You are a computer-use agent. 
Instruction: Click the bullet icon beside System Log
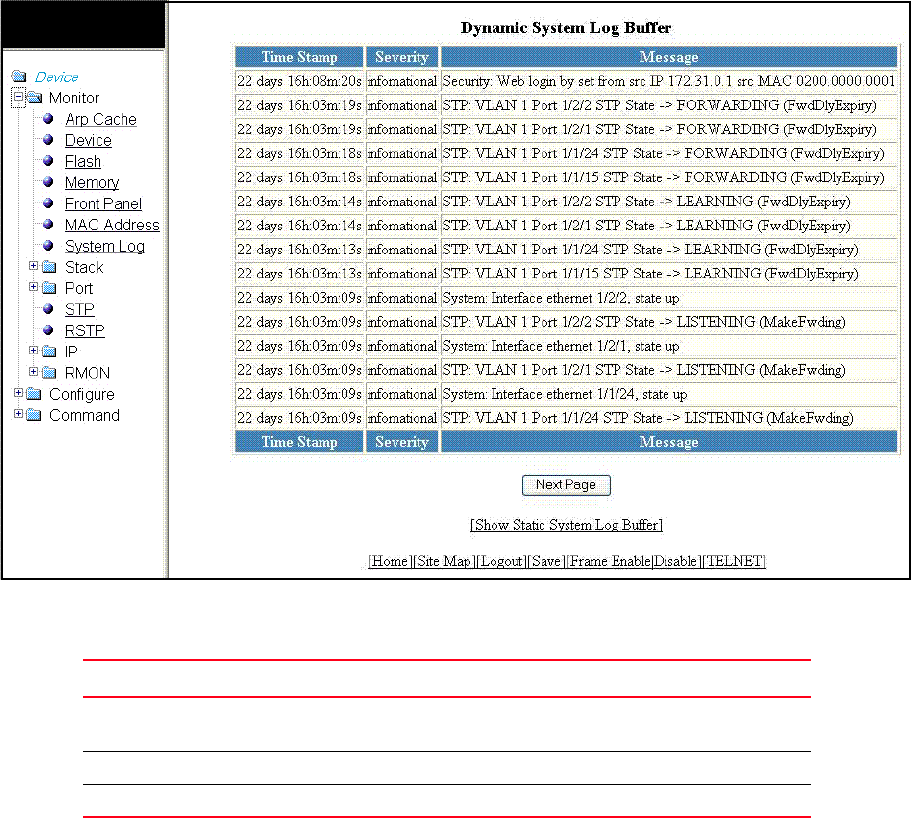coord(49,246)
